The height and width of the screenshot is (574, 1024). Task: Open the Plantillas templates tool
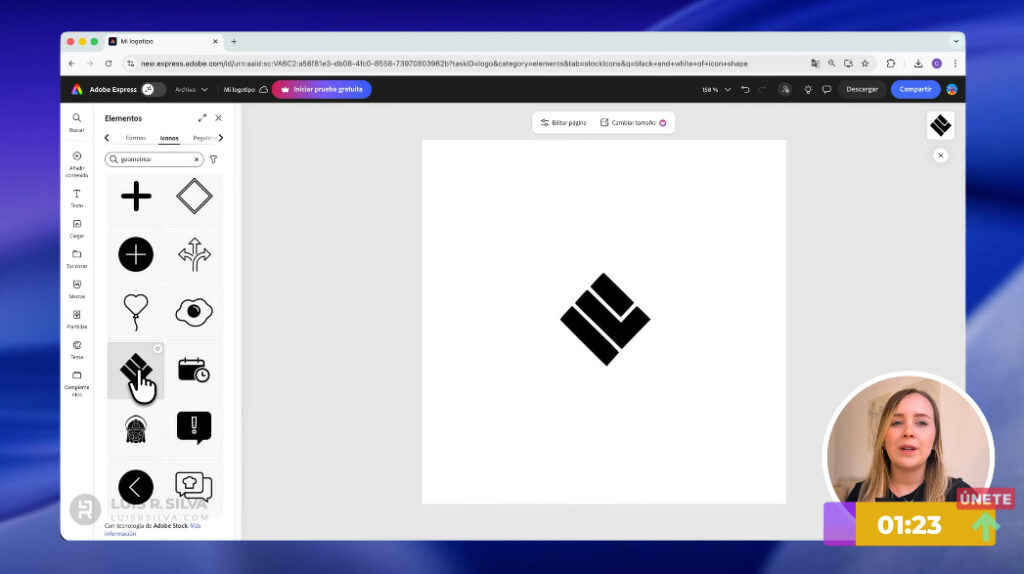[76, 319]
